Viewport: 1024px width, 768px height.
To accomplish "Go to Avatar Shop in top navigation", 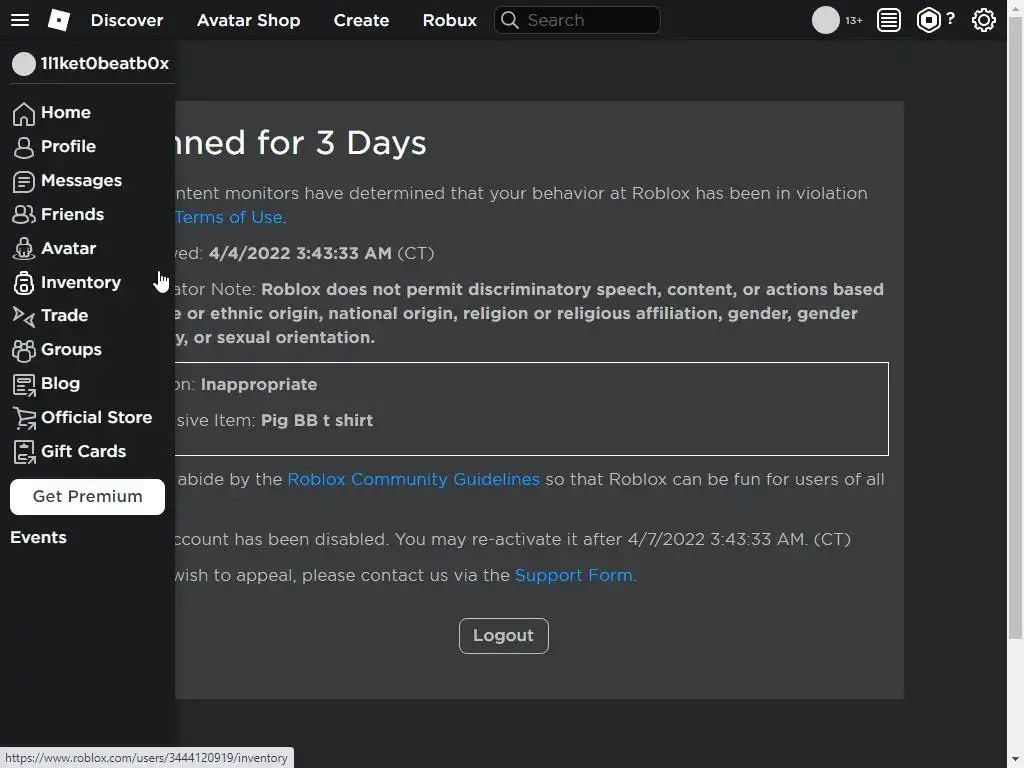I will pos(248,20).
